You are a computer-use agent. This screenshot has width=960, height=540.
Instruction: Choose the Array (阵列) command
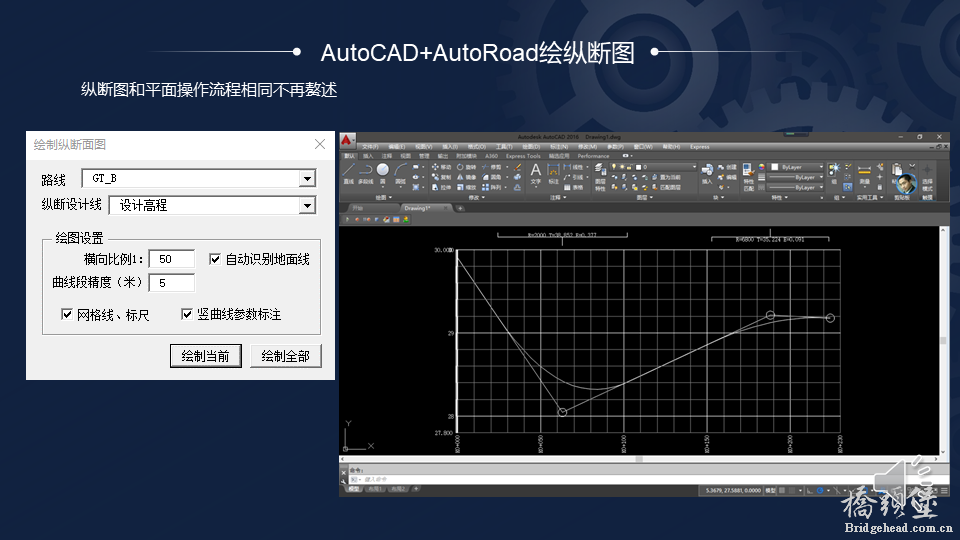tap(492, 187)
